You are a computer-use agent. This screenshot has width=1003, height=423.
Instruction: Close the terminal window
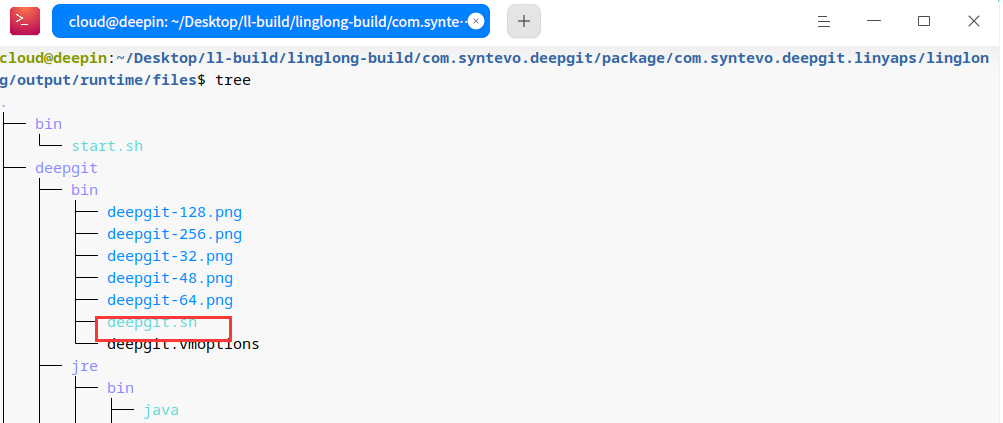[974, 21]
